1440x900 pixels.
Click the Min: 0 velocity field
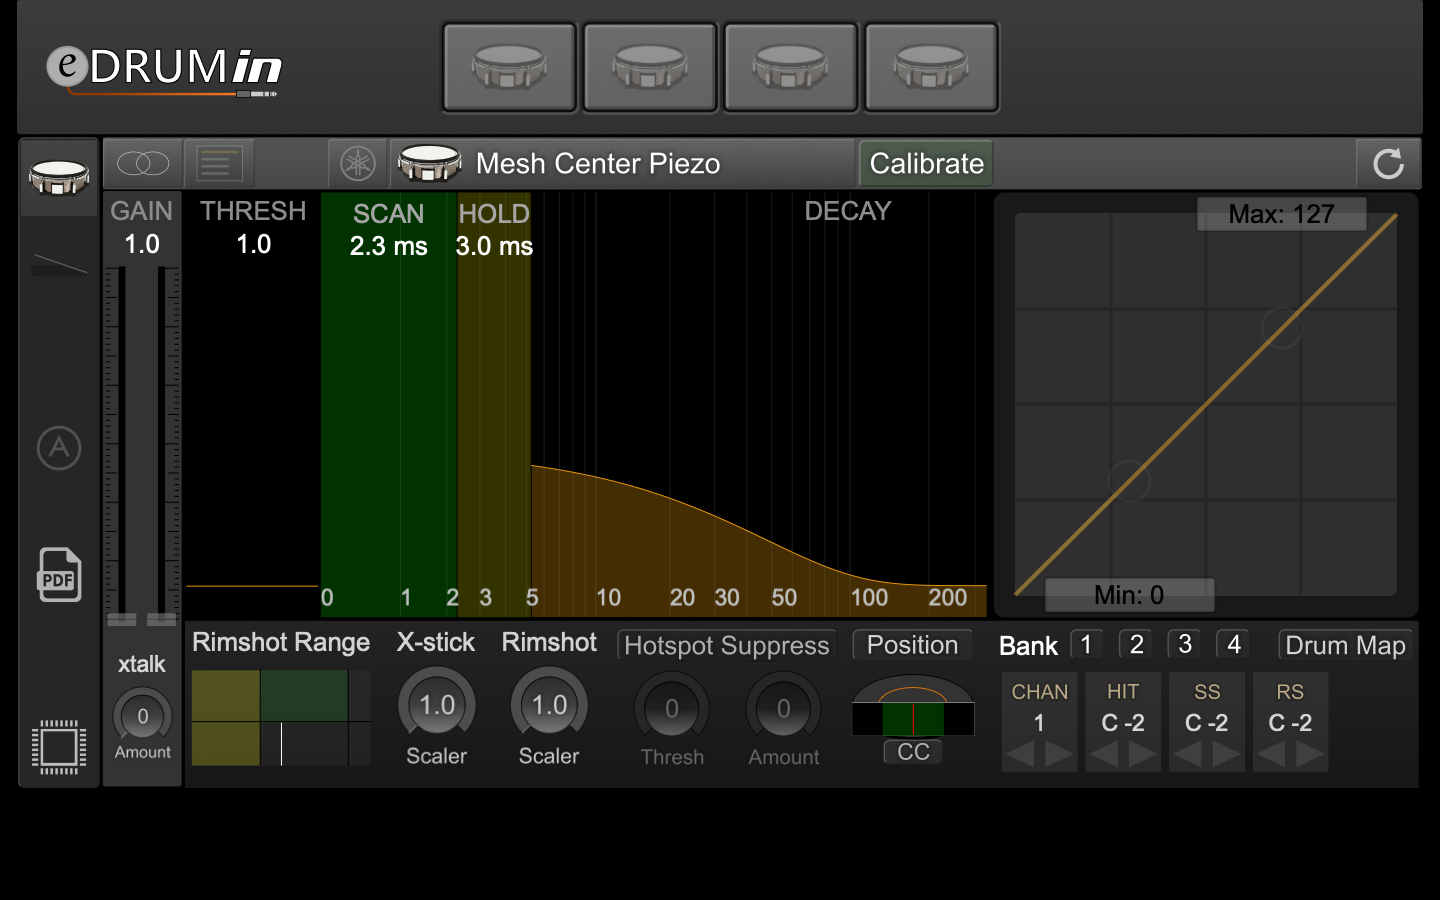pyautogui.click(x=1129, y=595)
